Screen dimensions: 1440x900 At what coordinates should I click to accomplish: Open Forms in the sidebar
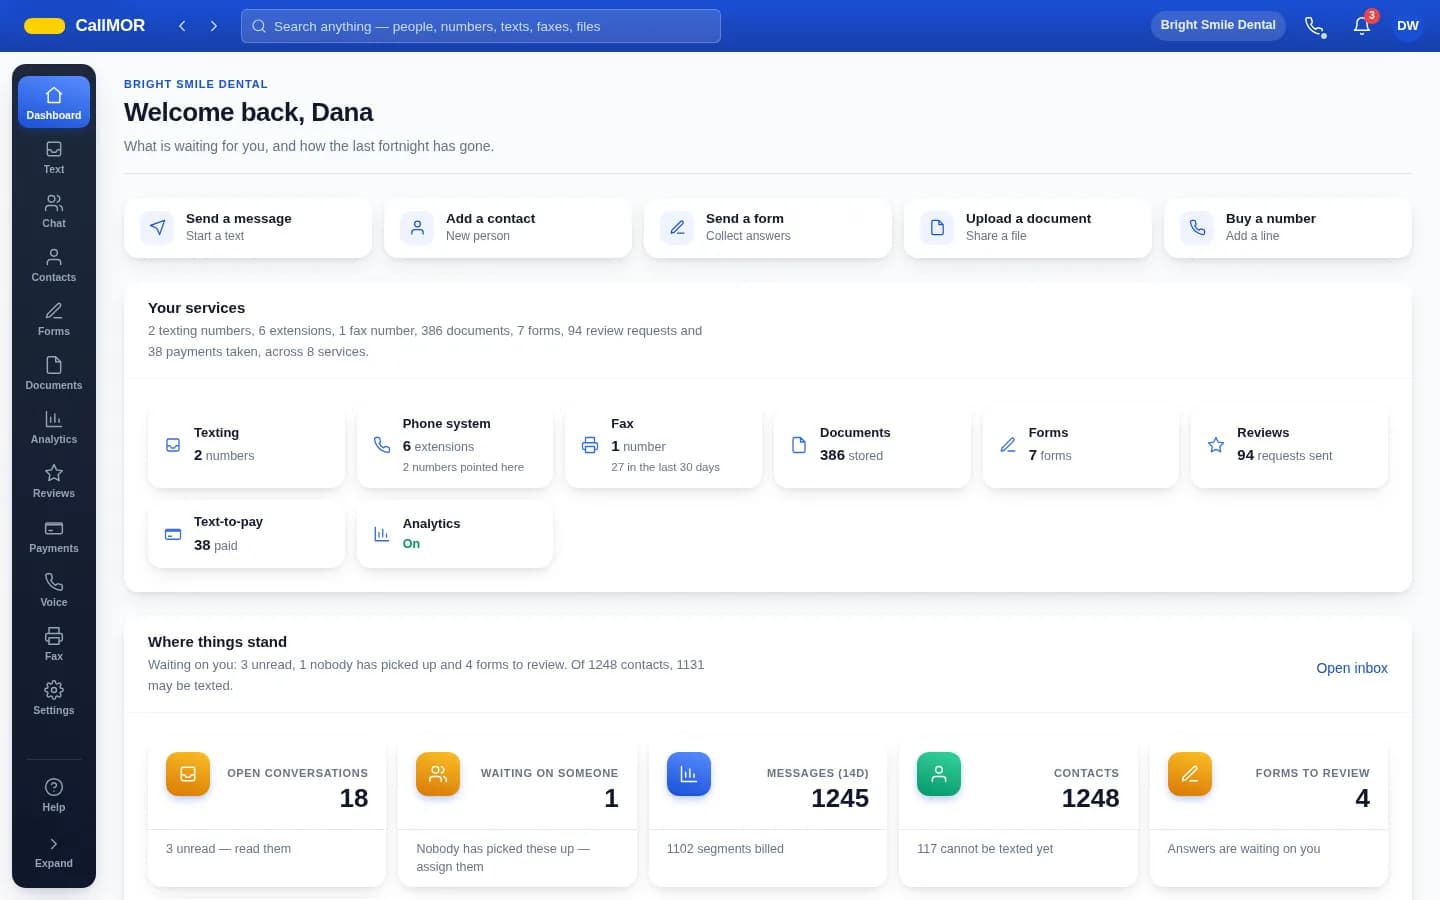pos(54,319)
